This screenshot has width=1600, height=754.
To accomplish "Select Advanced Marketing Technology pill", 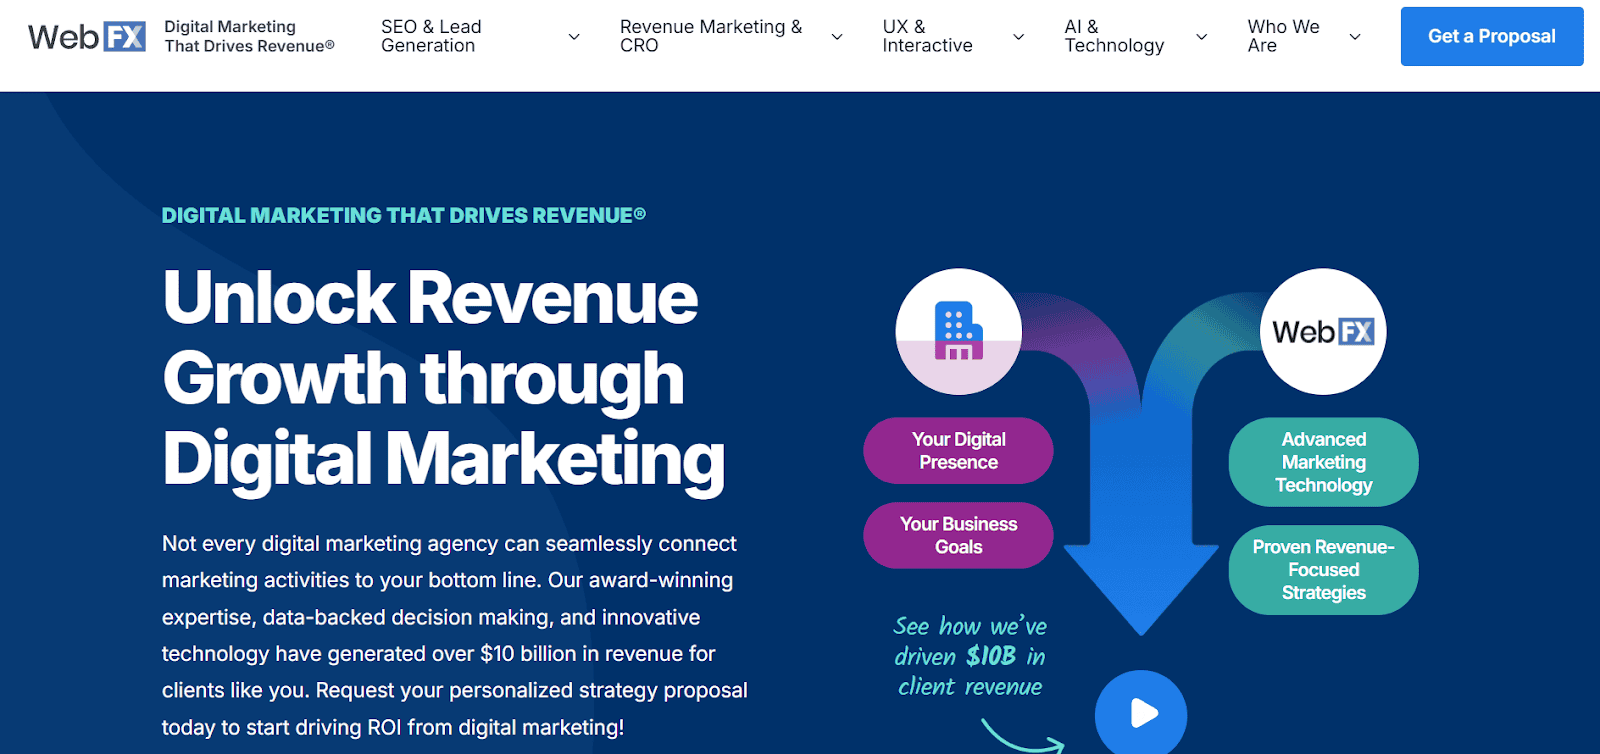I will click(x=1323, y=462).
